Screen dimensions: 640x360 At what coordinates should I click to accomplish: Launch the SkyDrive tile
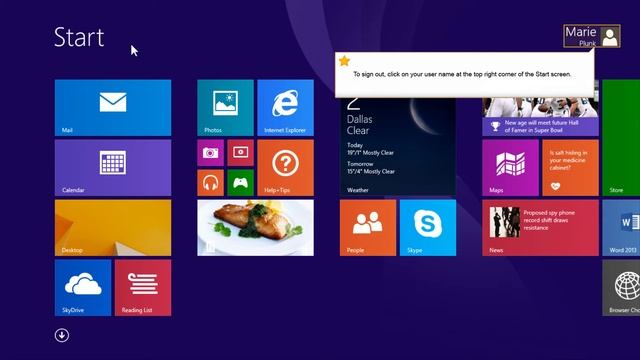click(83, 288)
